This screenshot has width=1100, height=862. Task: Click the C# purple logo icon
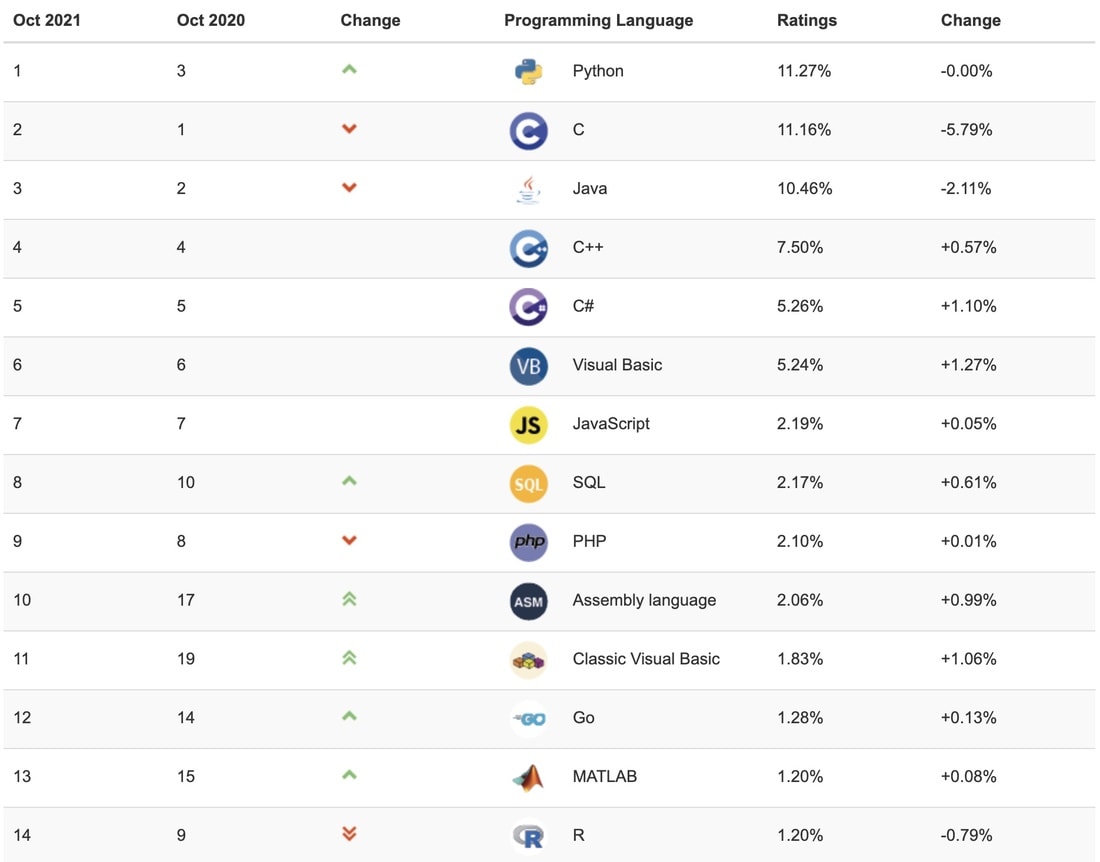pos(528,307)
